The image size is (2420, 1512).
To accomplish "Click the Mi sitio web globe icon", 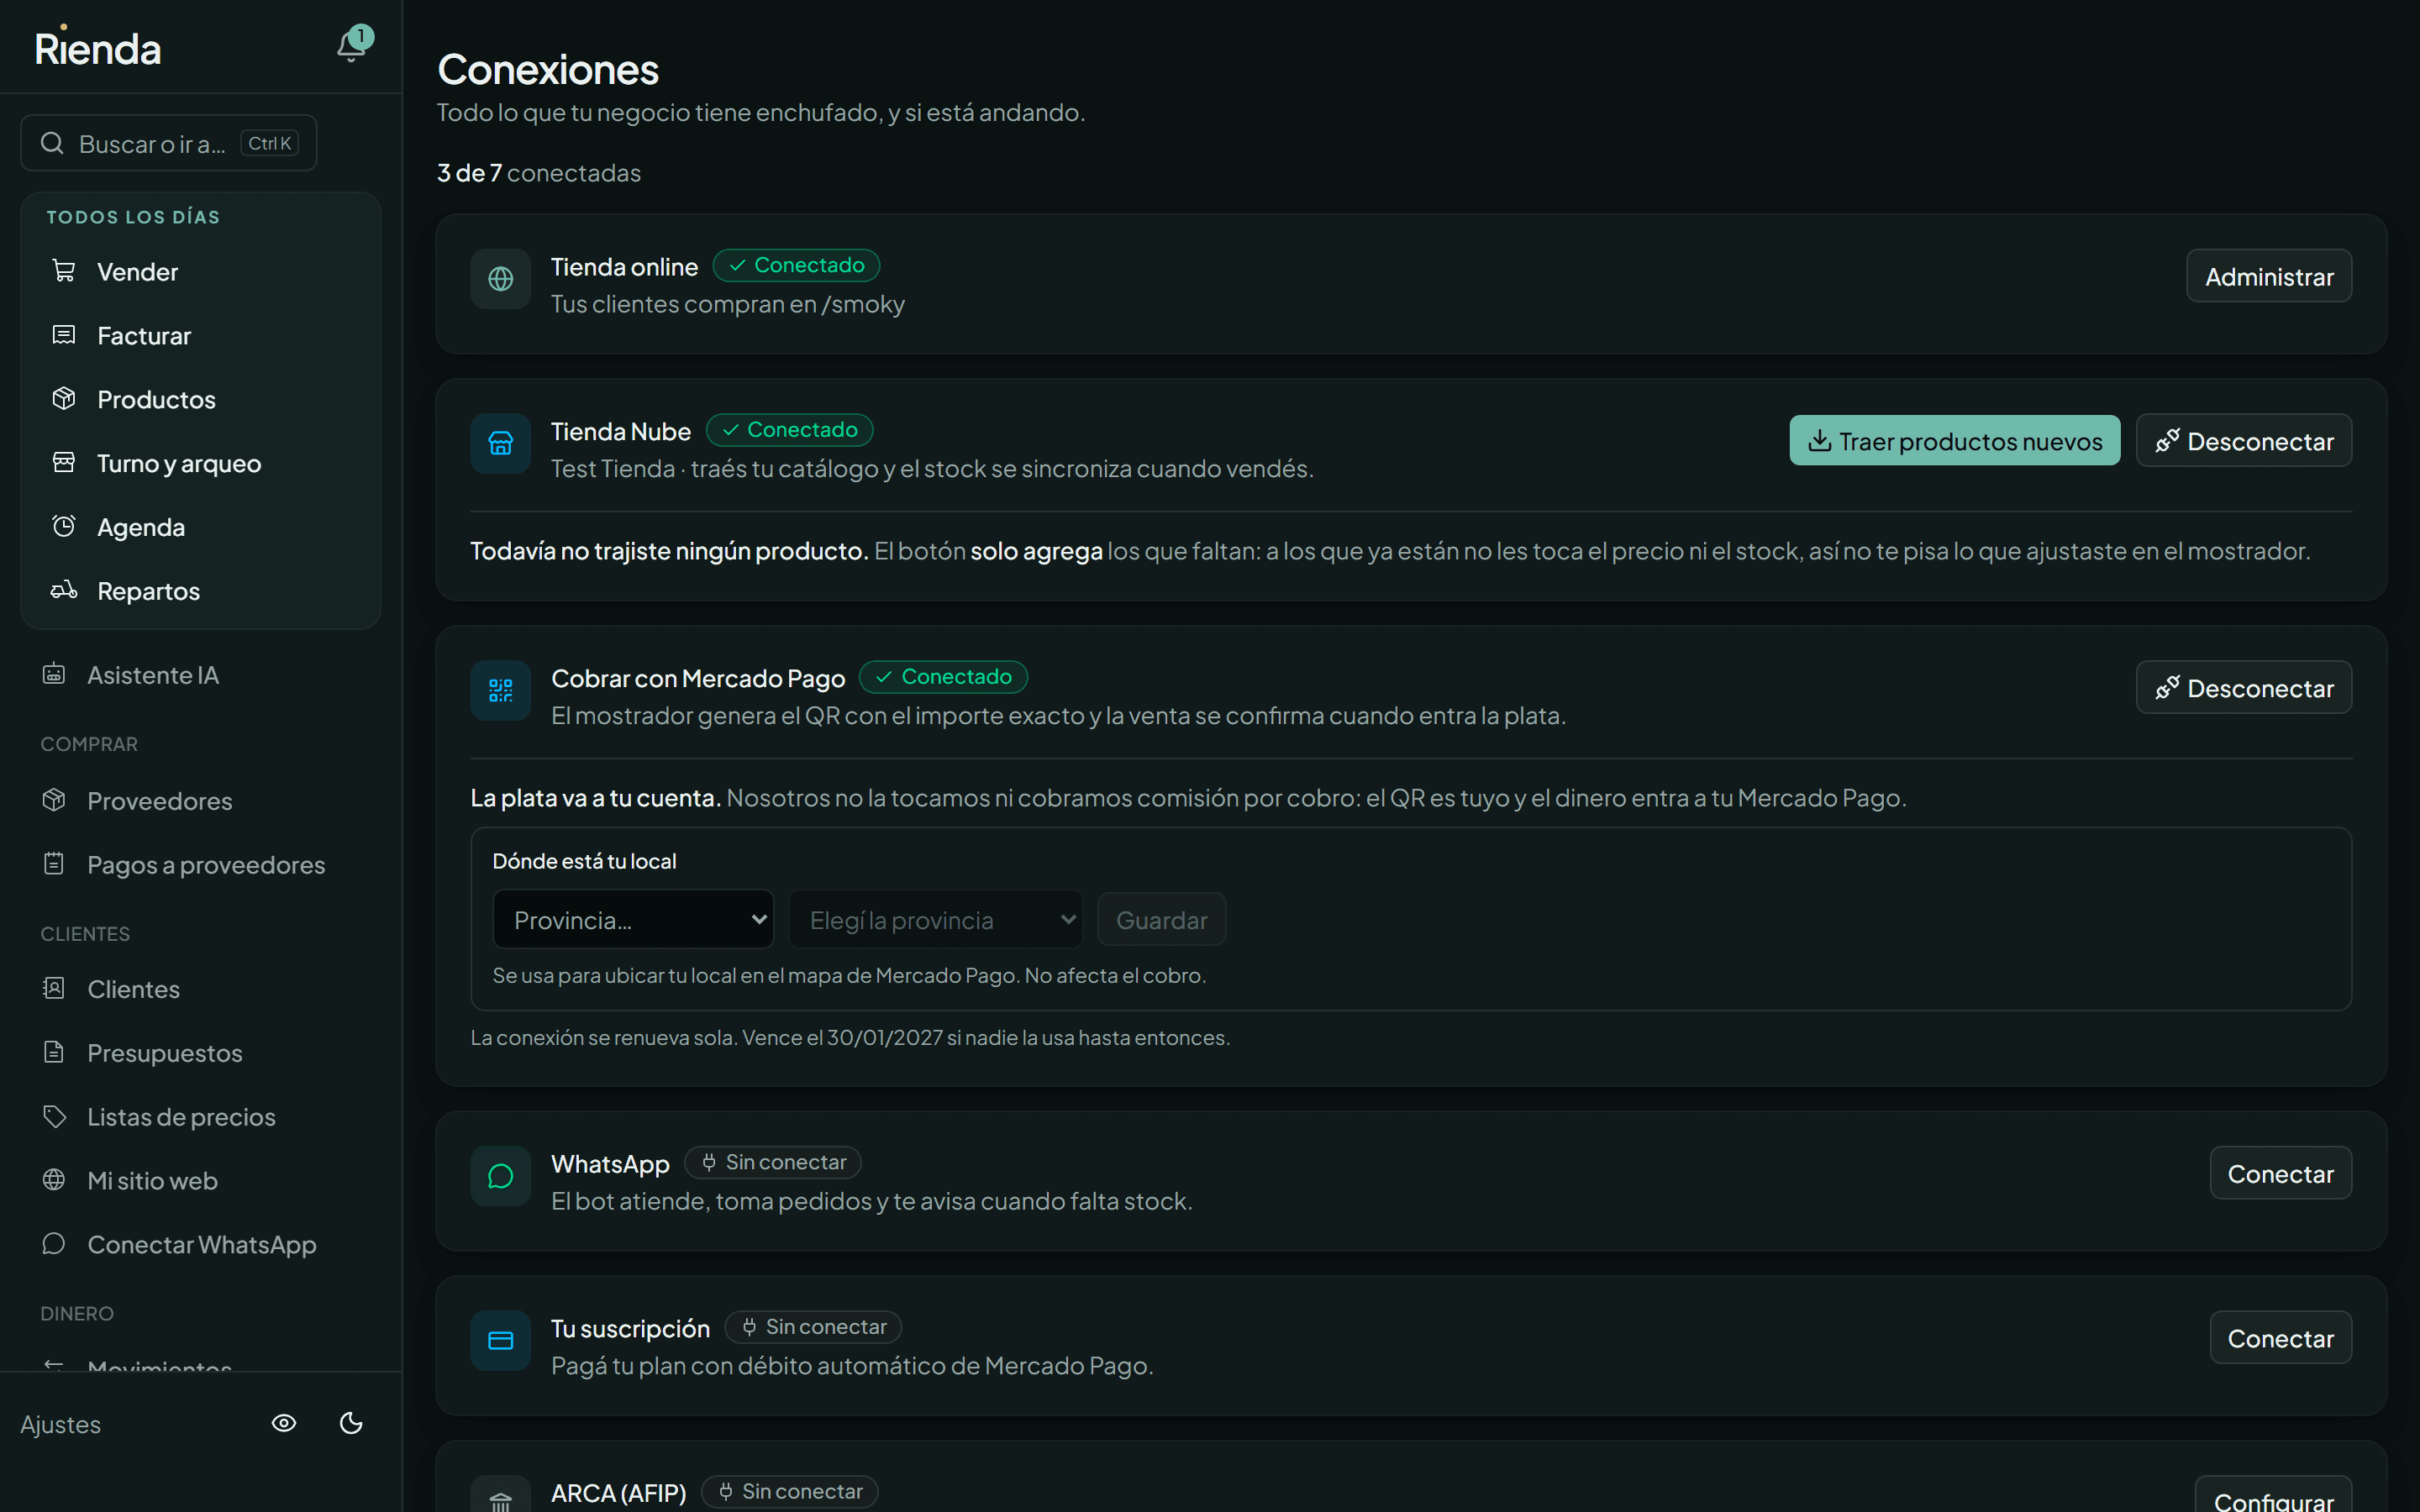I will [54, 1181].
